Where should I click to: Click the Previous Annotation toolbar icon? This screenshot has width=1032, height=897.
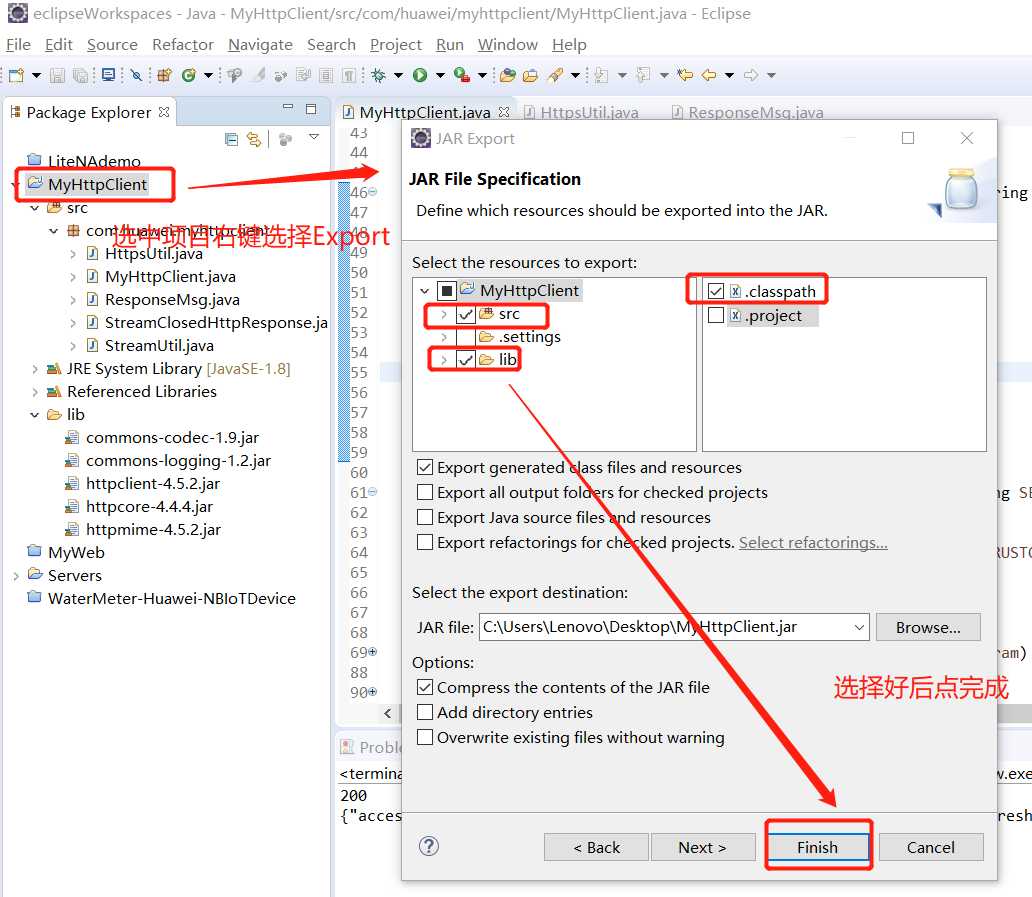tap(643, 75)
